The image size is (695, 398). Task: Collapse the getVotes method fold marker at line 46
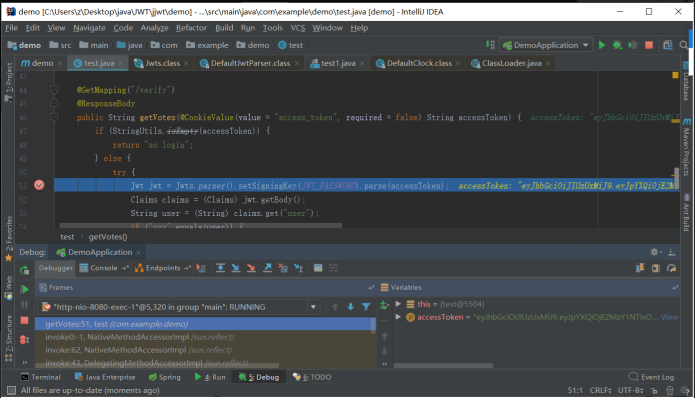click(x=54, y=117)
